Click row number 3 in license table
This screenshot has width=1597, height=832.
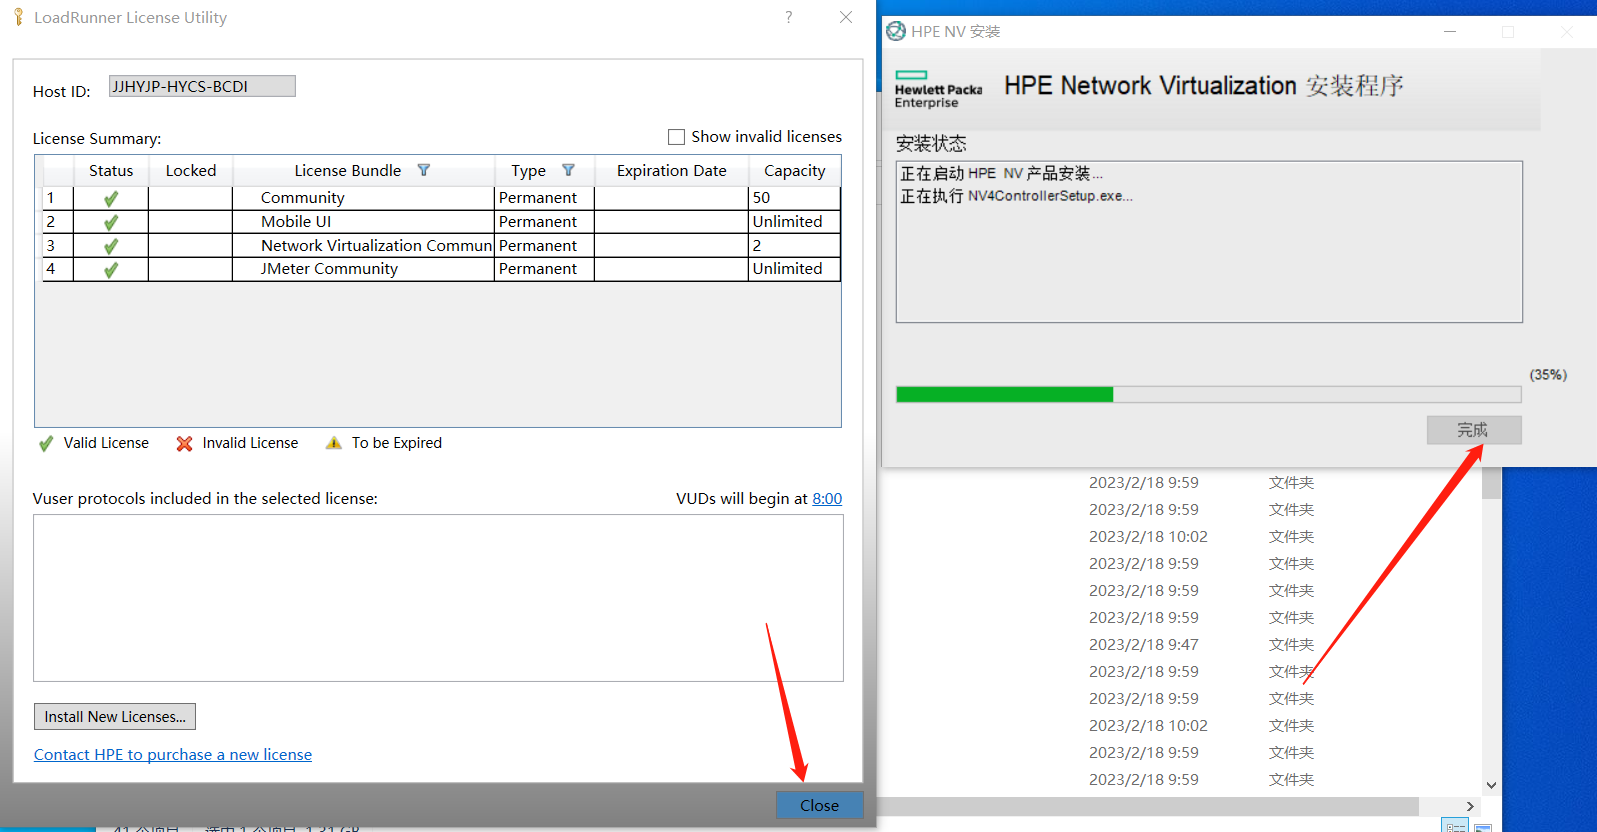[51, 246]
